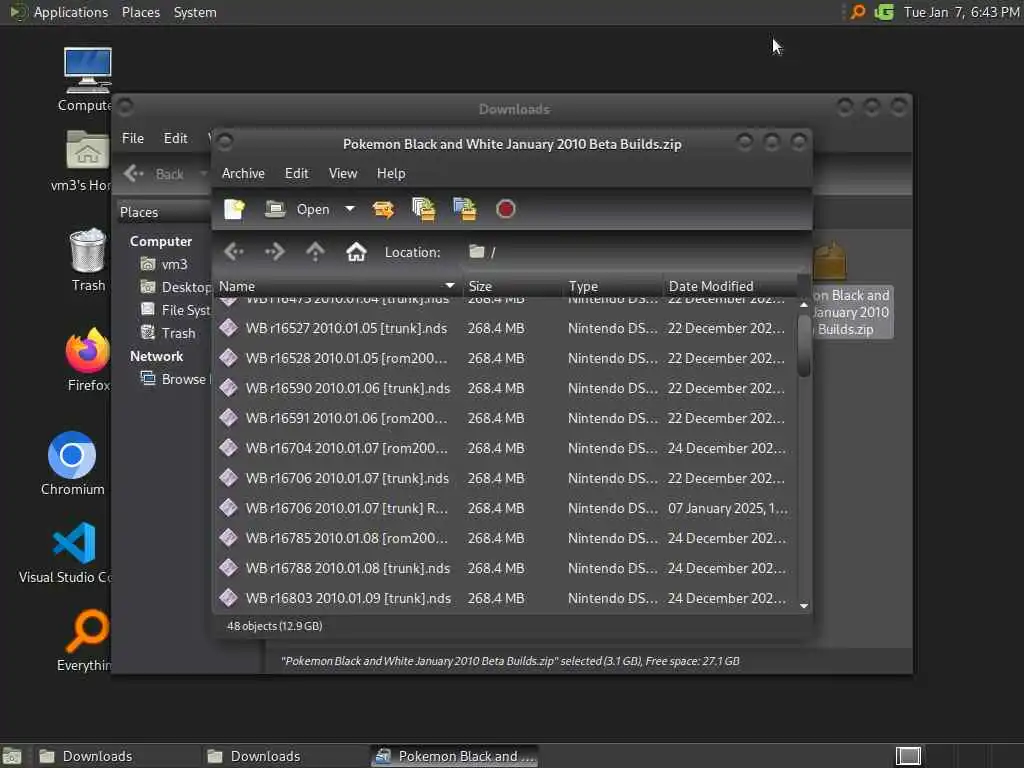
Task: Click the Location path field
Action: pos(633,252)
